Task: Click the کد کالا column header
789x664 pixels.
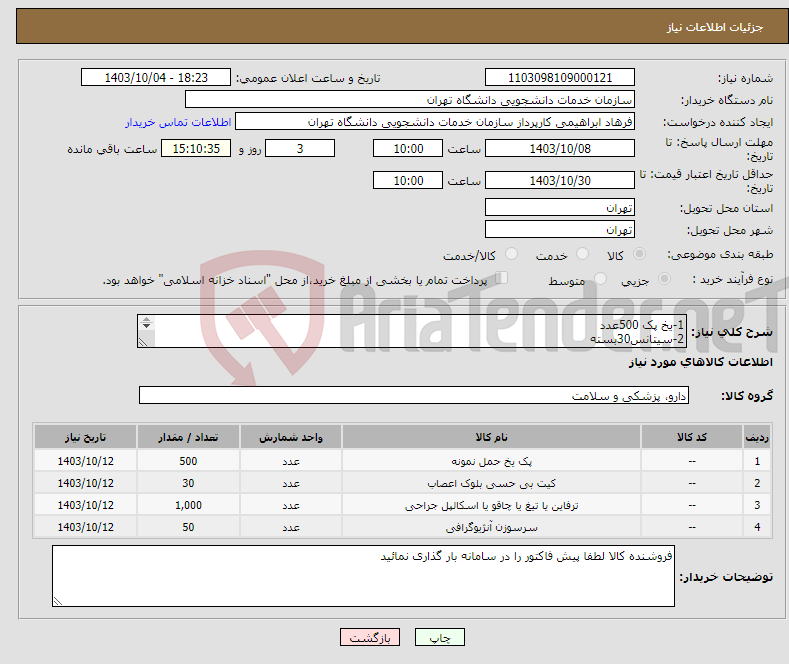Action: (692, 437)
